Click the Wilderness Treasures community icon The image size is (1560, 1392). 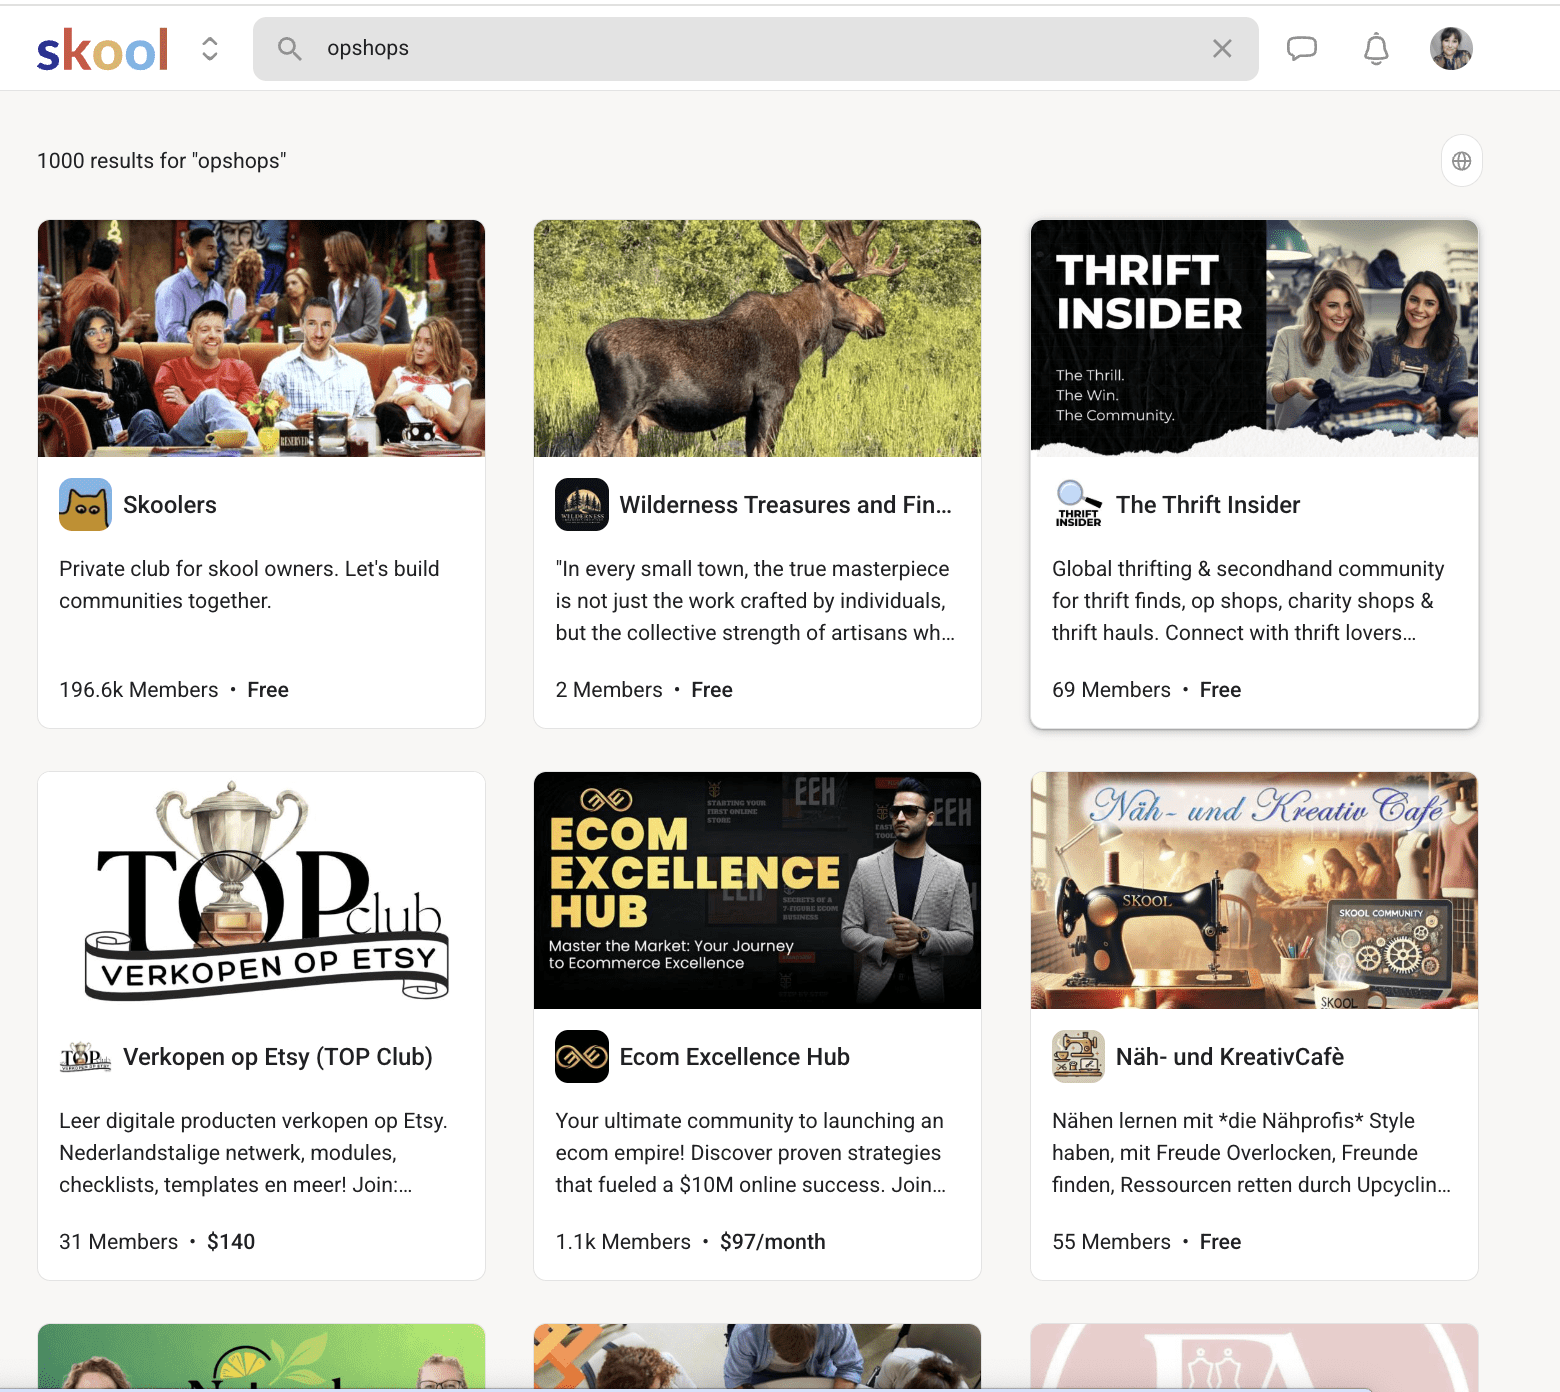(x=582, y=505)
